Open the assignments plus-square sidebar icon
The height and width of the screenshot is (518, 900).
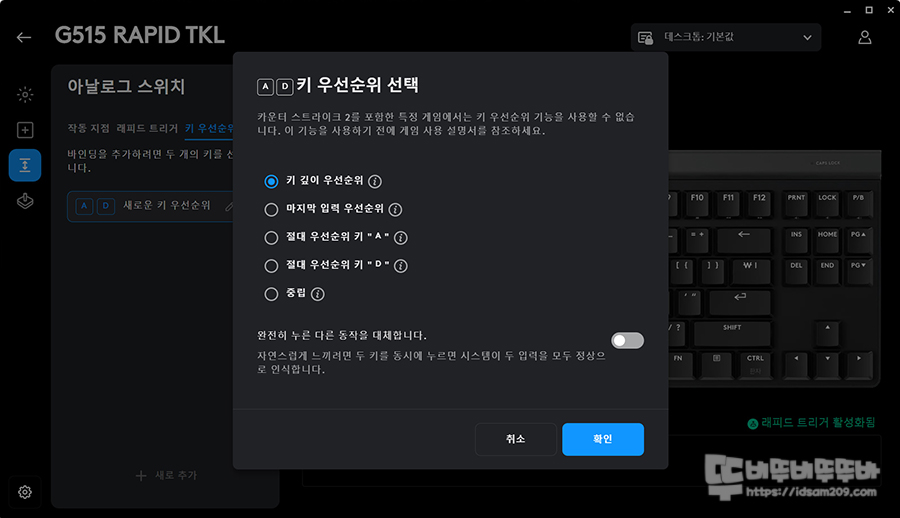[x=25, y=130]
